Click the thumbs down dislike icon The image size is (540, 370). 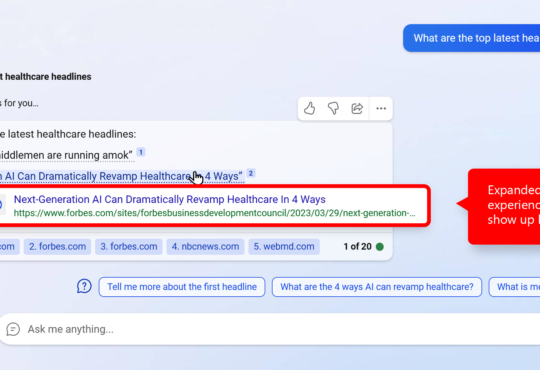pyautogui.click(x=333, y=109)
